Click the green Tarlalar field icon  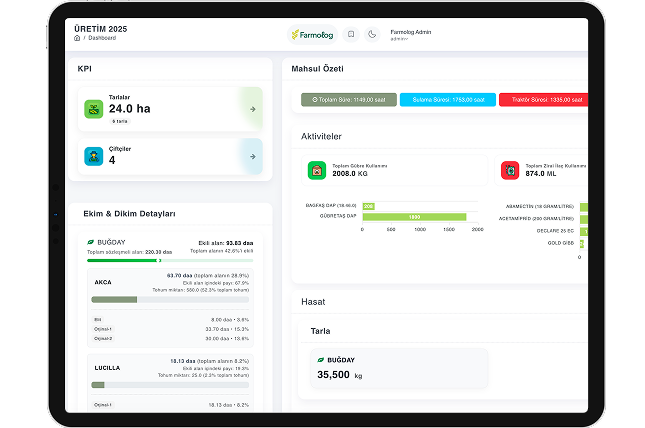[93, 109]
